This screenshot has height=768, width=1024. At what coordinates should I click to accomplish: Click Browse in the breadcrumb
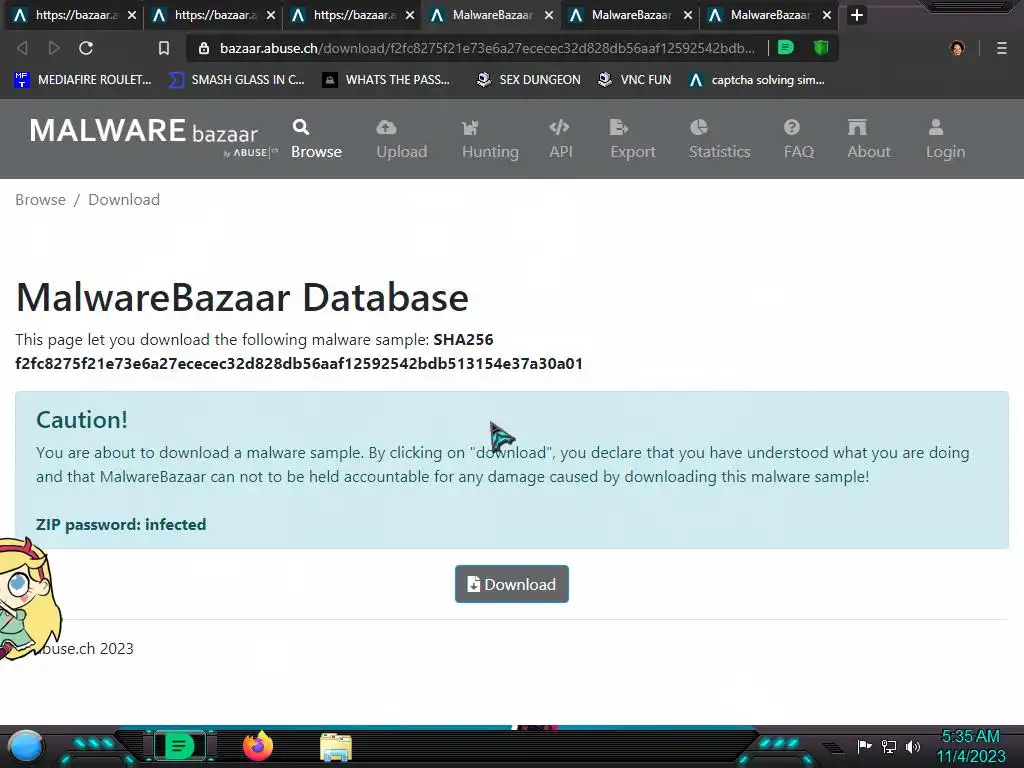pyautogui.click(x=40, y=200)
